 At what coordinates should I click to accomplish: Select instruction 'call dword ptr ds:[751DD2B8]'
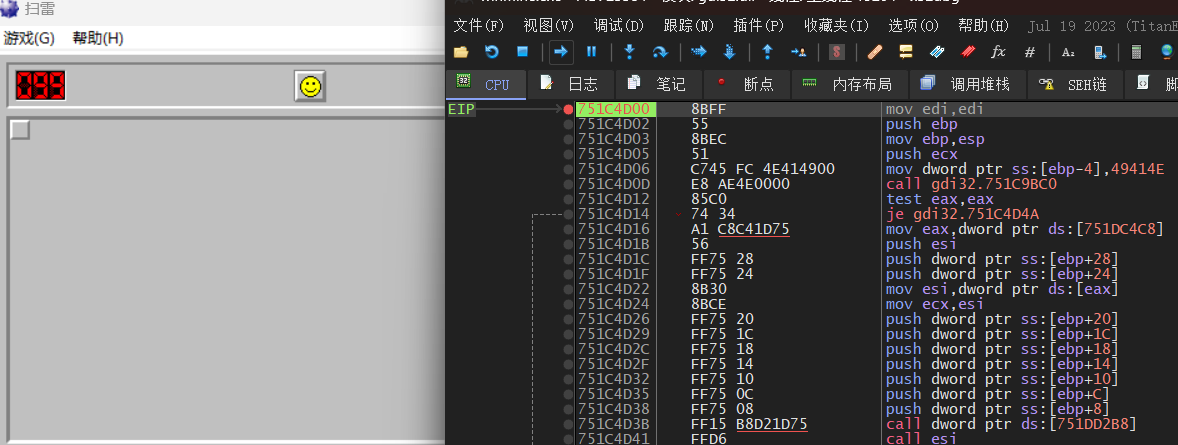tap(1011, 424)
